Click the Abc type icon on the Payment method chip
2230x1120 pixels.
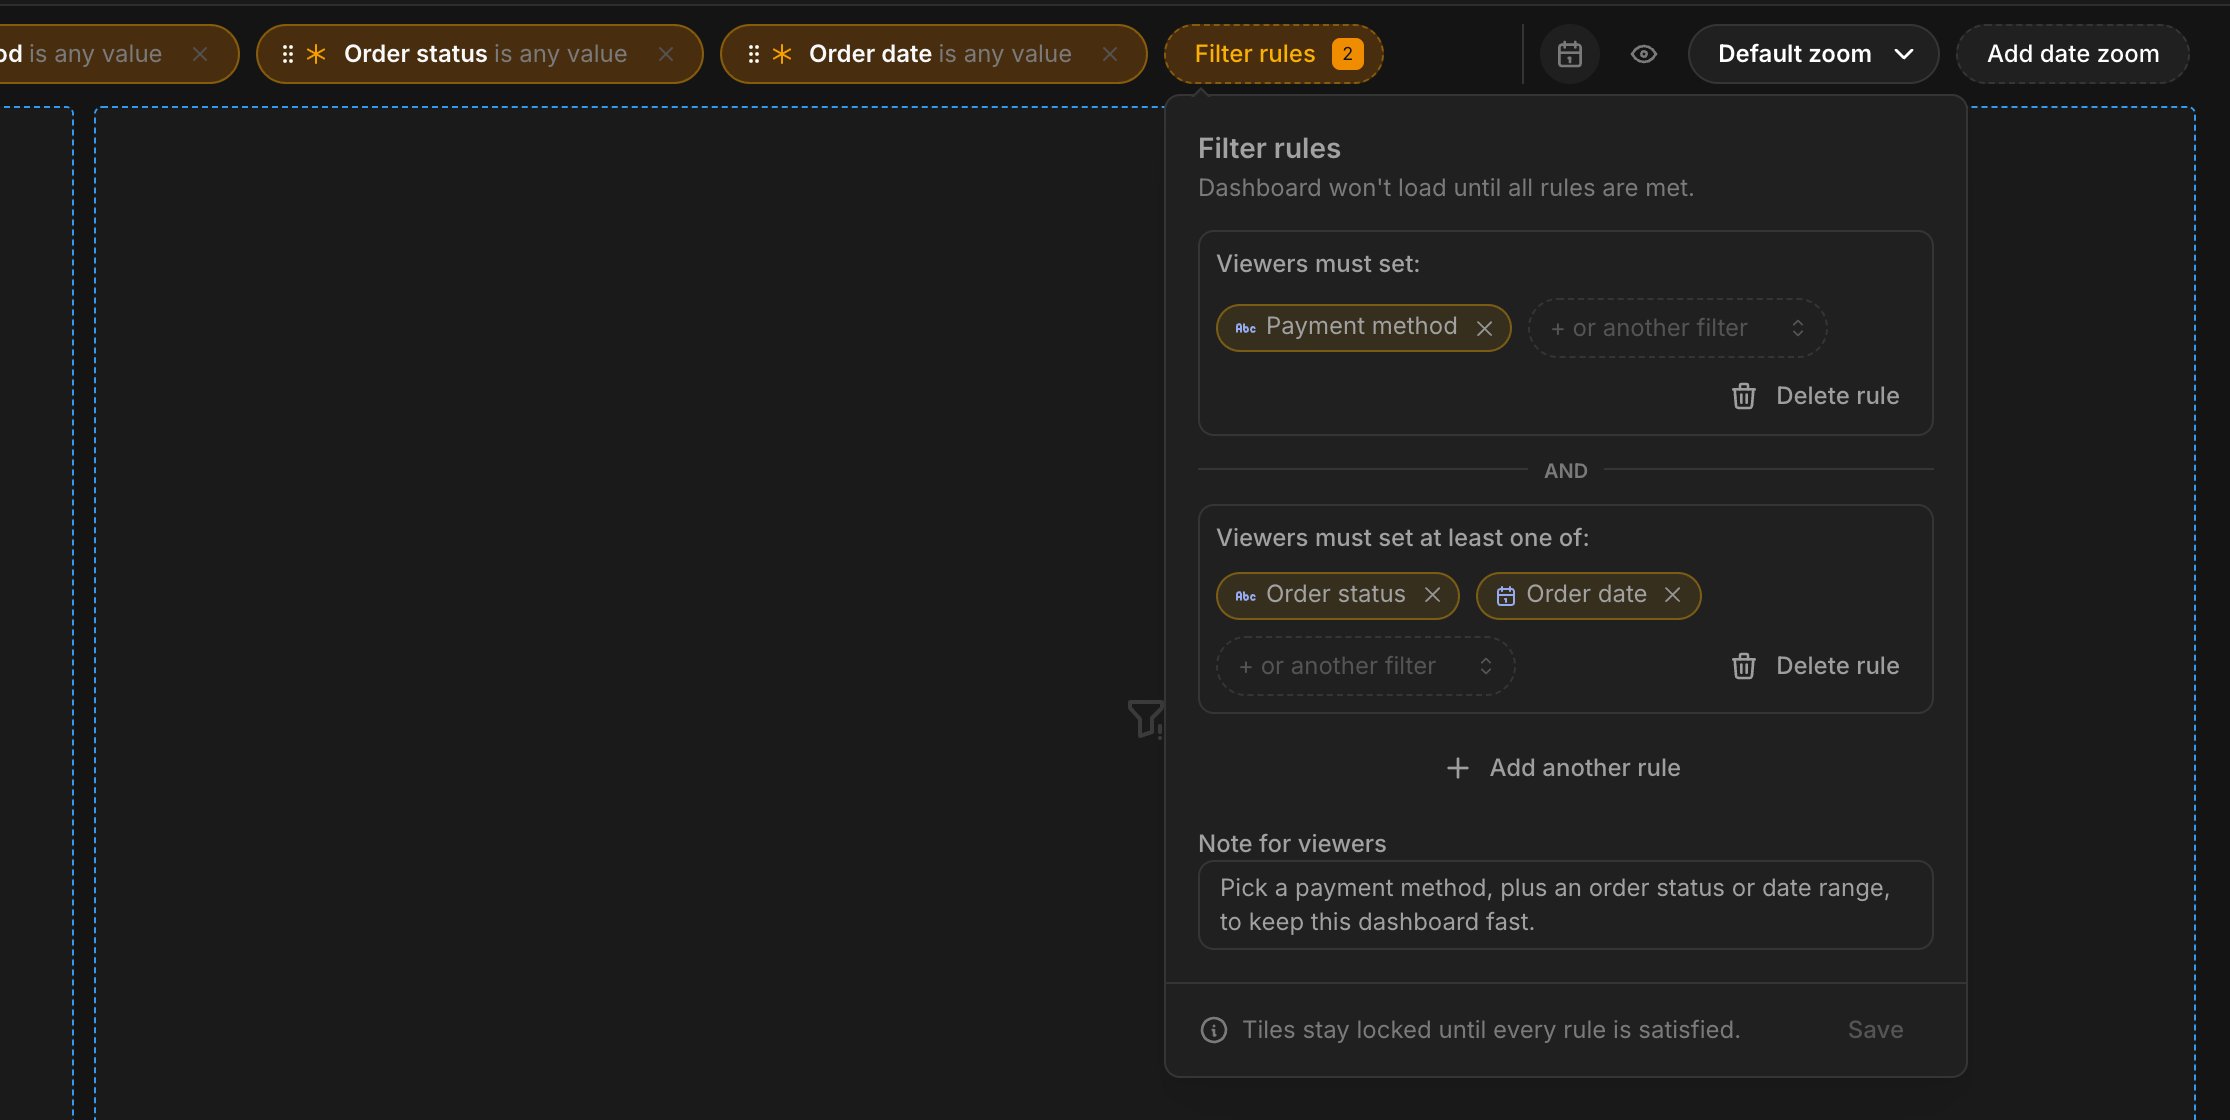click(1245, 328)
